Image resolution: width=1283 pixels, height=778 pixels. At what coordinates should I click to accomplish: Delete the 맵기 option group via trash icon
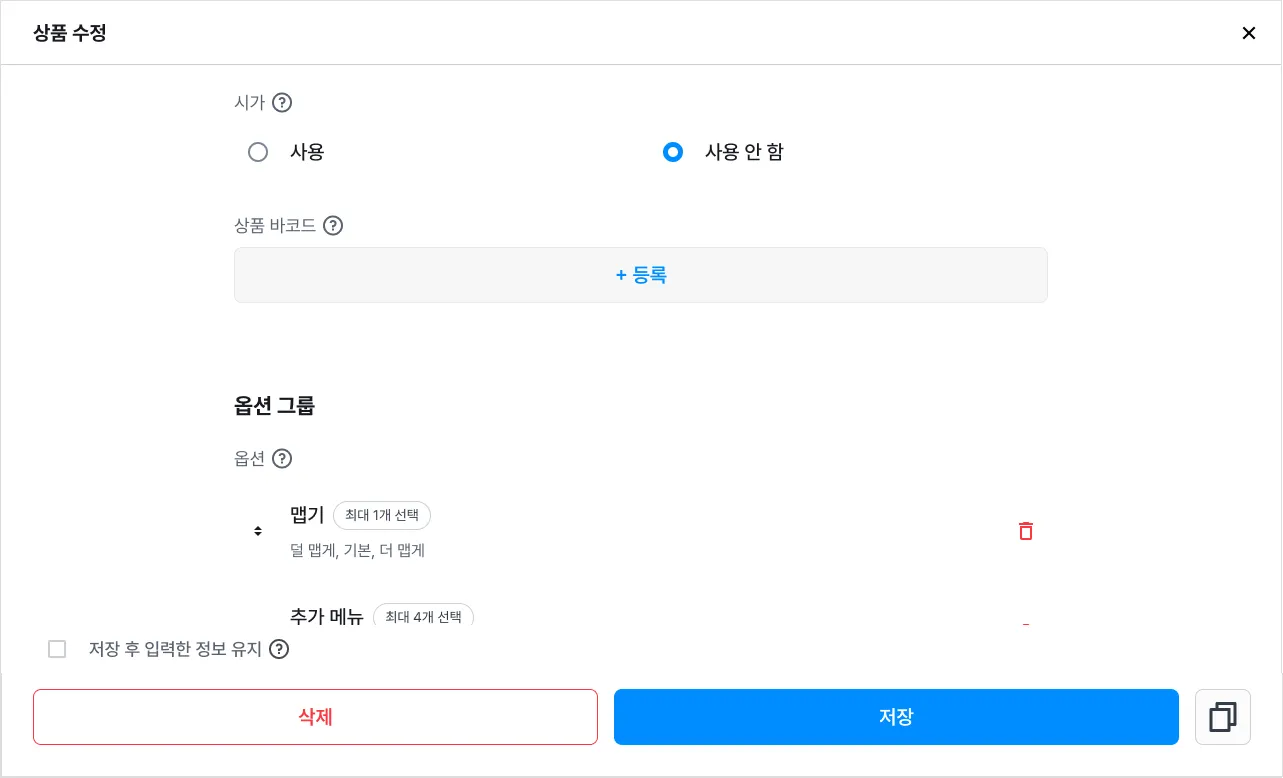pos(1025,531)
